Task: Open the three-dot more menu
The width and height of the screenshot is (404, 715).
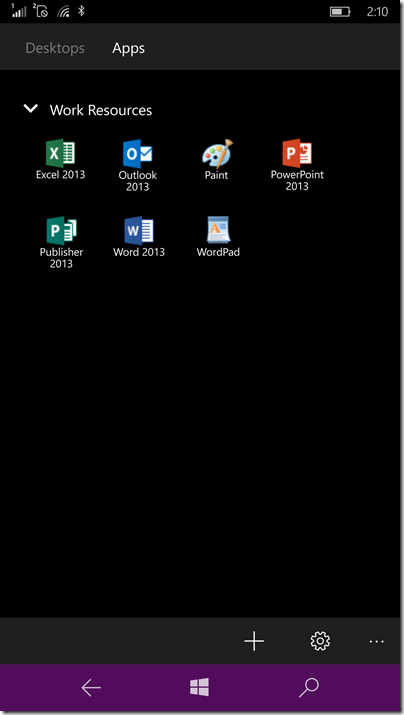Action: coord(377,642)
